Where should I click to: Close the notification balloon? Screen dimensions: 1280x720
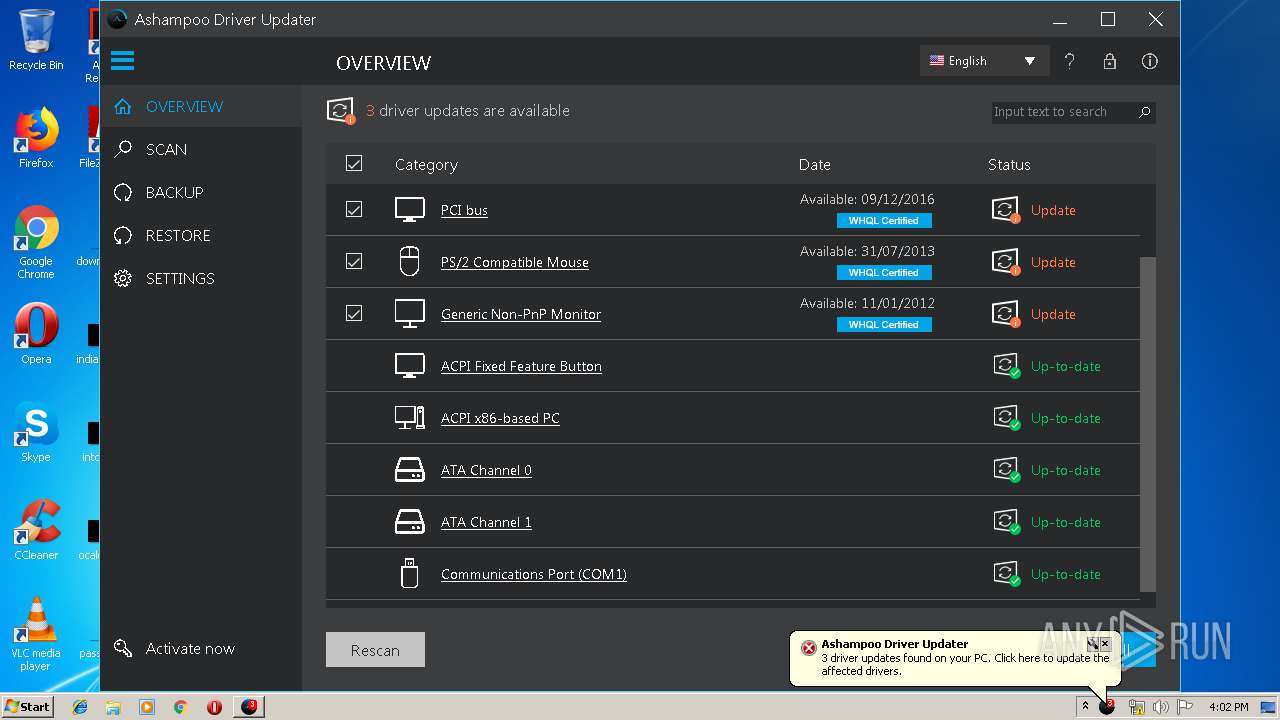1105,644
